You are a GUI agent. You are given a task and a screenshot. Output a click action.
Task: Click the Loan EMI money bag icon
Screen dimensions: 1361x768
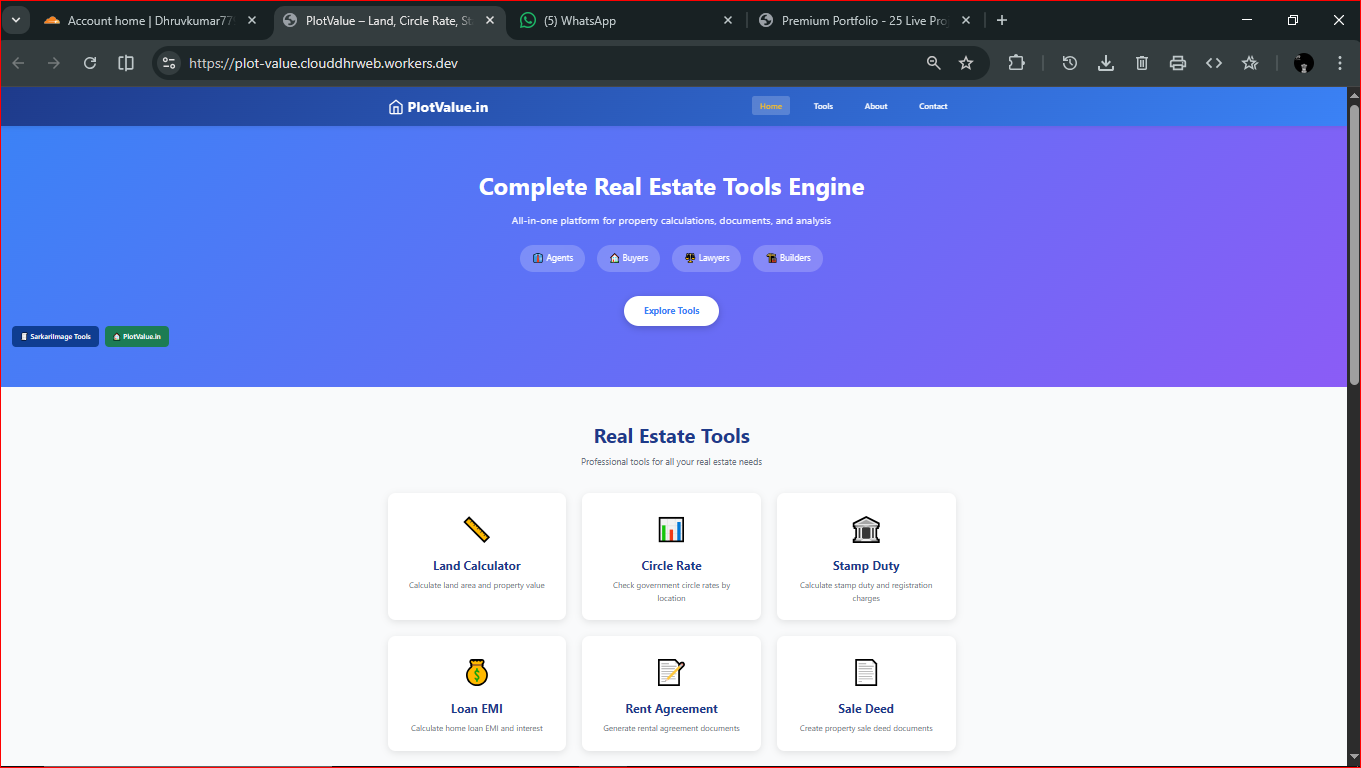[476, 672]
